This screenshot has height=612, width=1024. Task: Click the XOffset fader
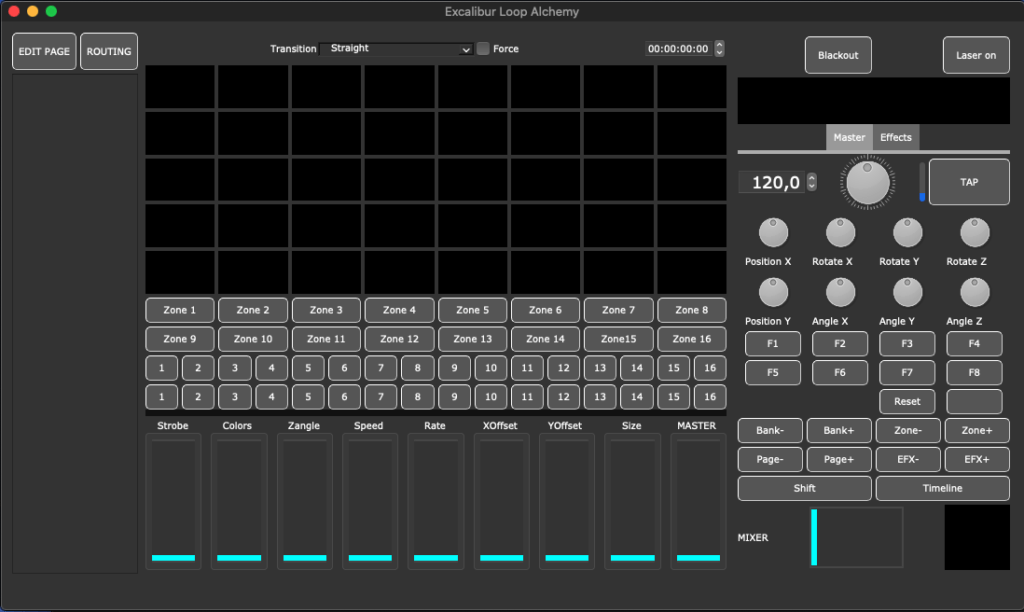click(x=502, y=501)
